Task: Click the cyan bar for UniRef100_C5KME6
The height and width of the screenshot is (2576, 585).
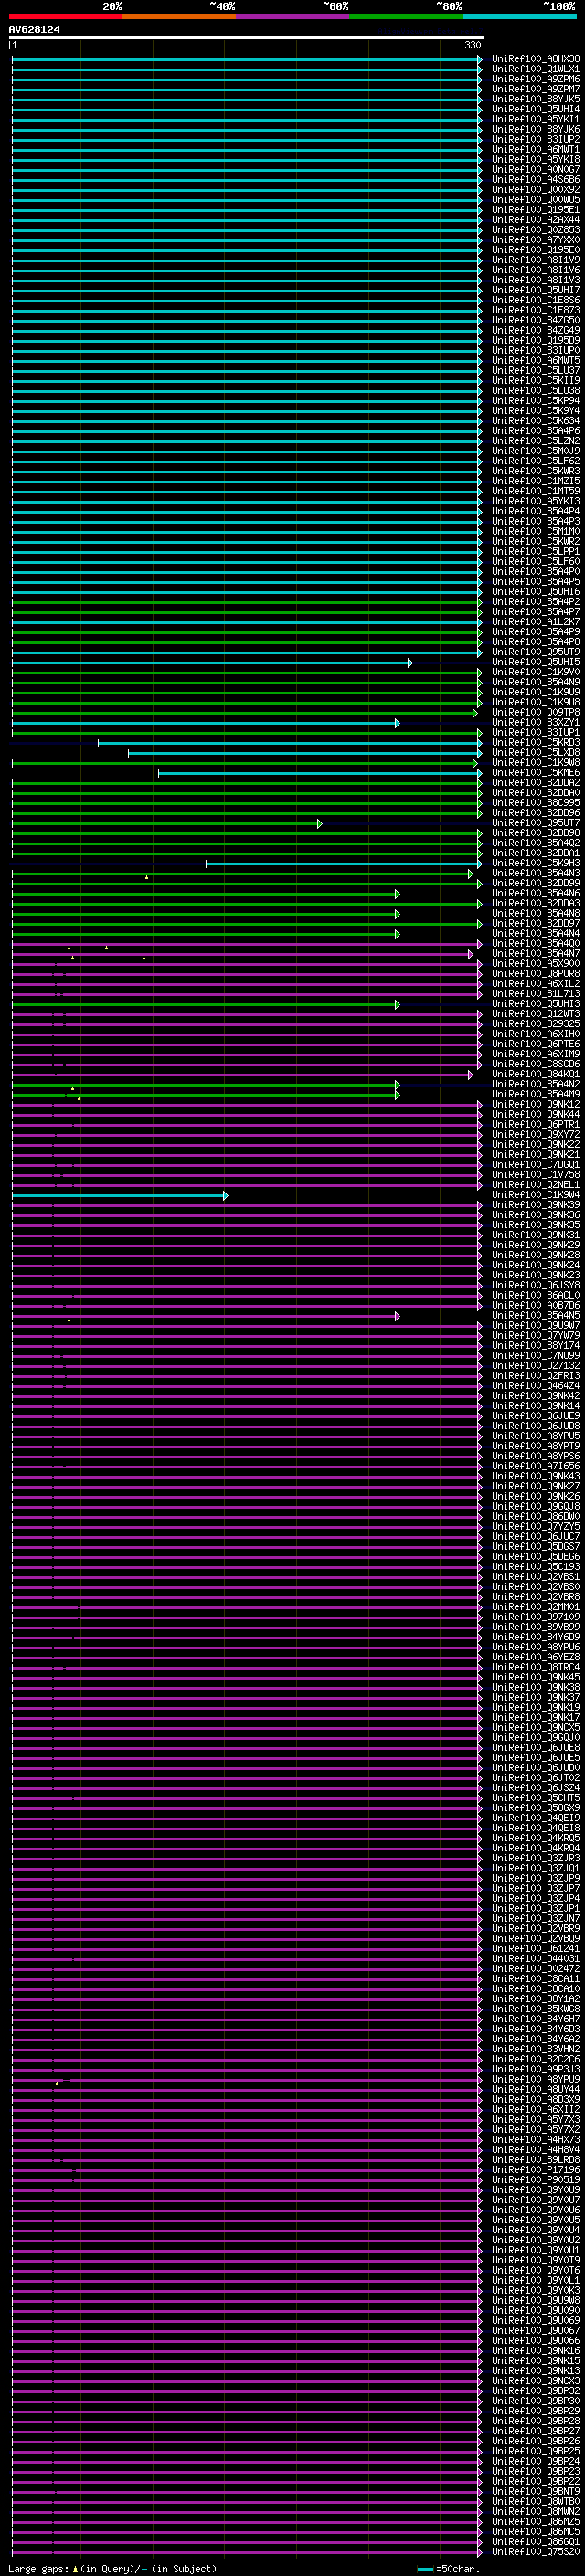Action: pos(320,773)
